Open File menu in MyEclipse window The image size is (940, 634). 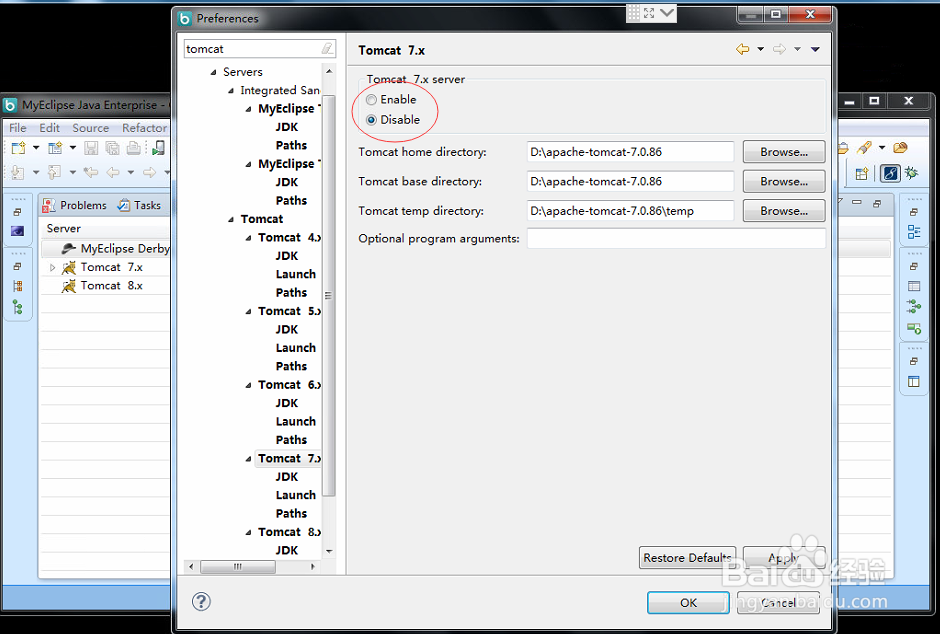[x=17, y=128]
